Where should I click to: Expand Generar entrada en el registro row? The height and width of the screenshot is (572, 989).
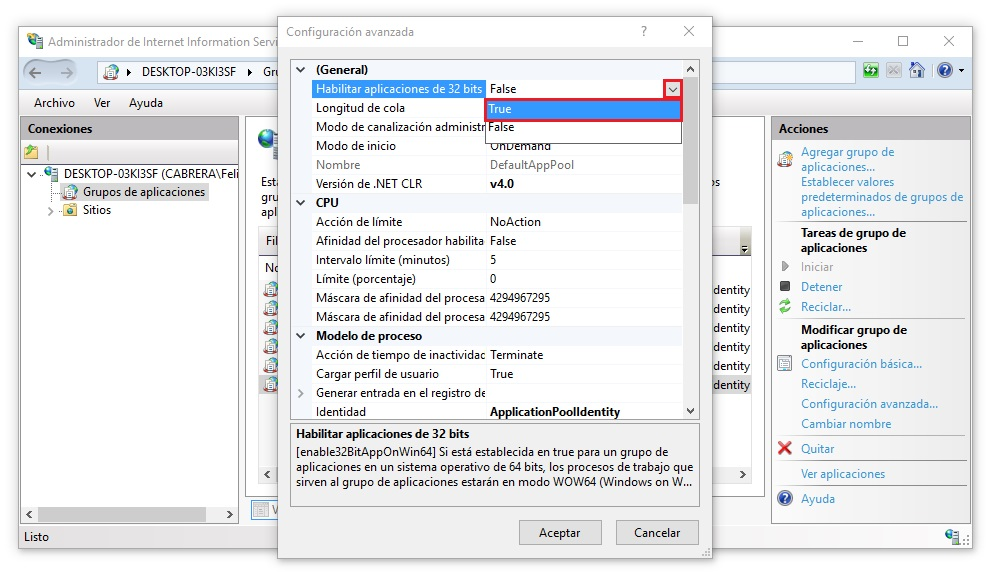(x=301, y=393)
